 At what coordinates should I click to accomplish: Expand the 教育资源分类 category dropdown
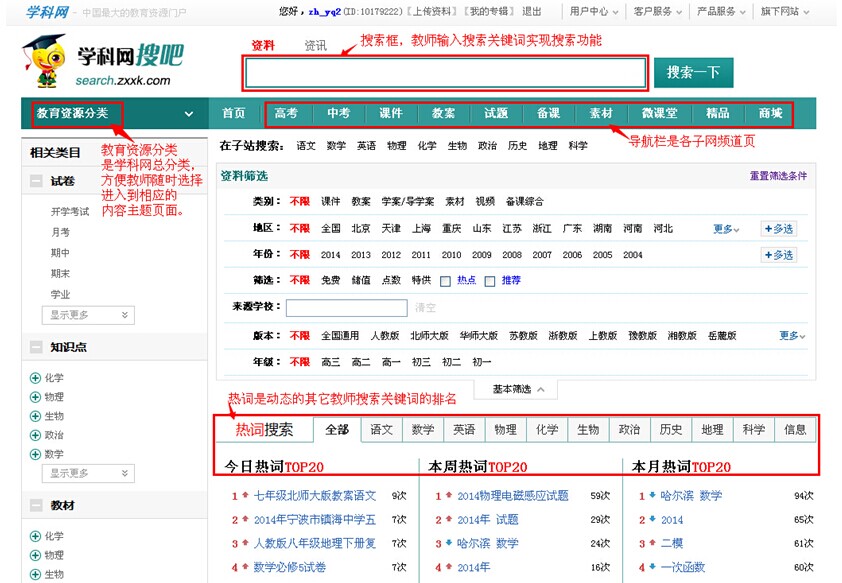pos(188,114)
